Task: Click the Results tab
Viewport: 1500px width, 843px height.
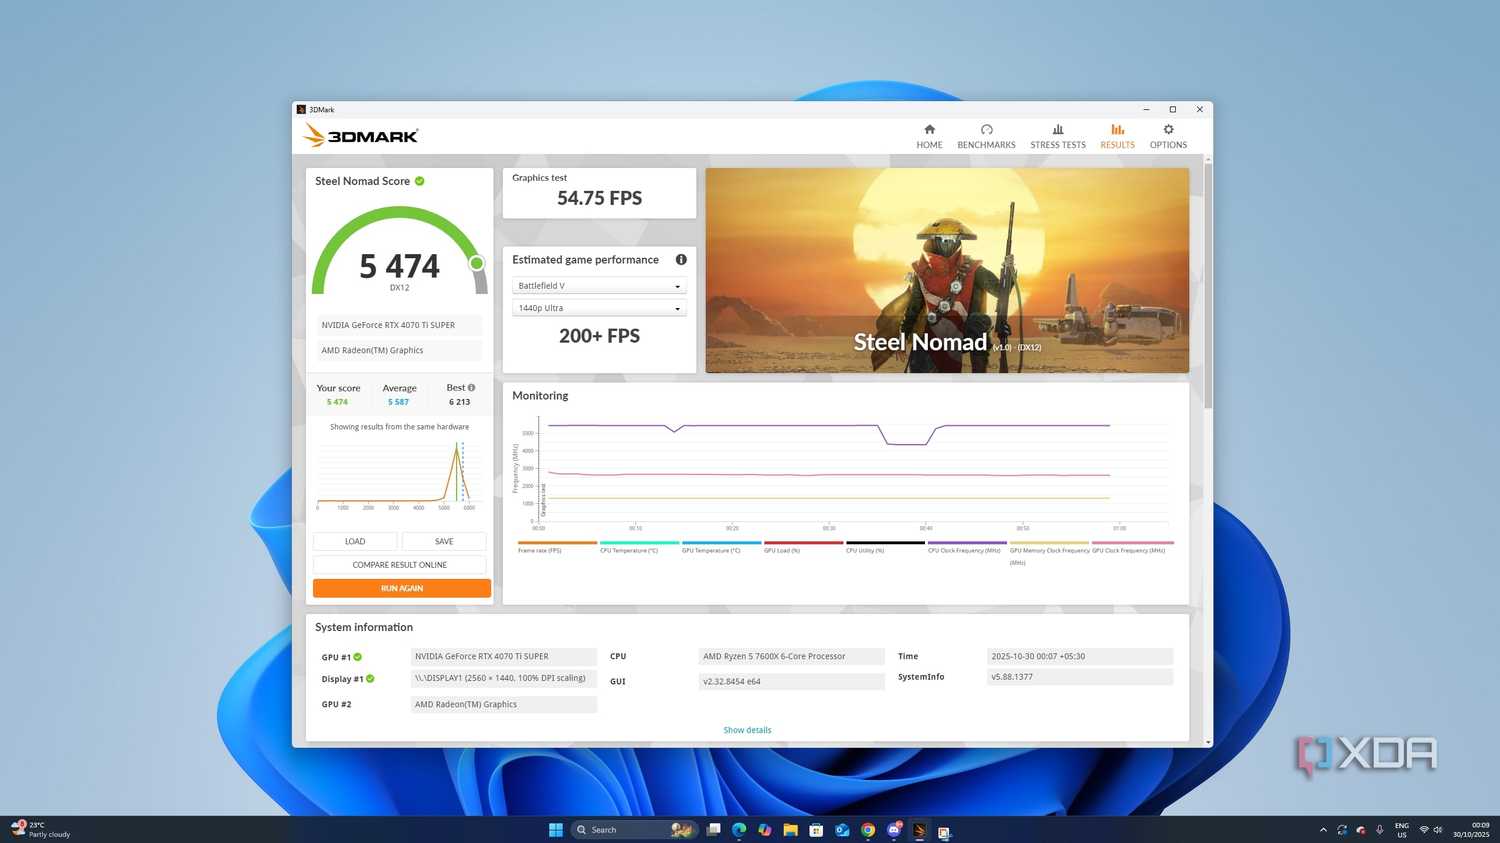Action: pyautogui.click(x=1117, y=136)
